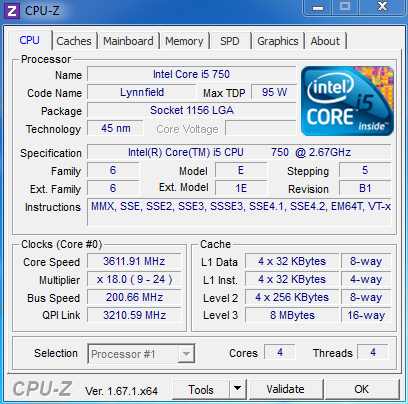Close the CPU-Z window
This screenshot has width=408, height=404.
[382, 7]
